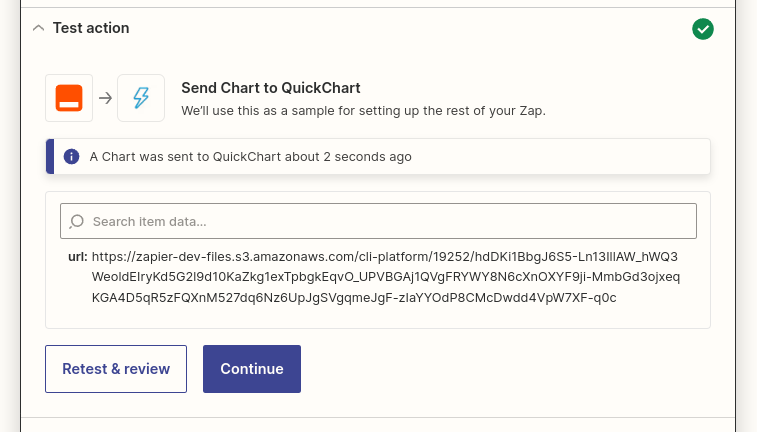Click the magnifier icon in search box
The width and height of the screenshot is (757, 432).
[77, 222]
